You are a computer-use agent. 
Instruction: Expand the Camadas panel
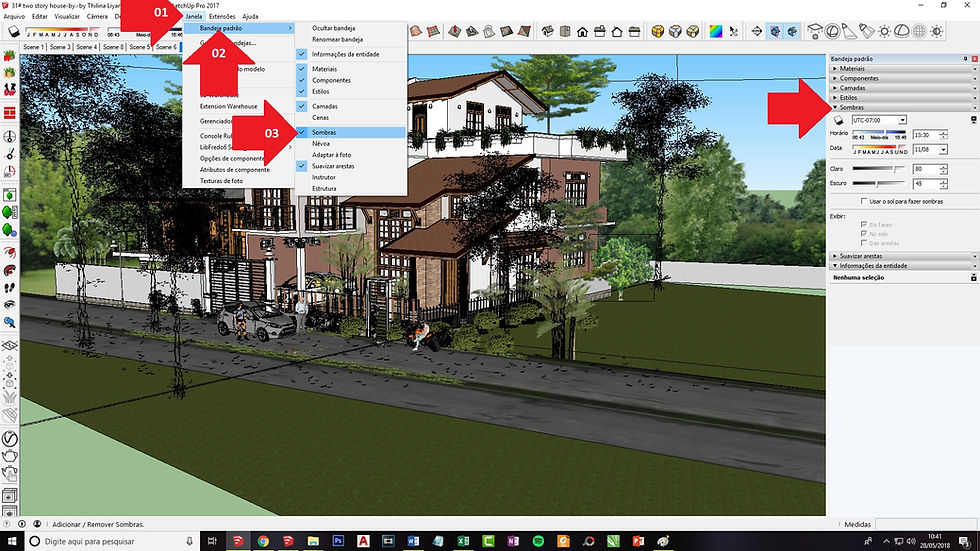[x=904, y=88]
